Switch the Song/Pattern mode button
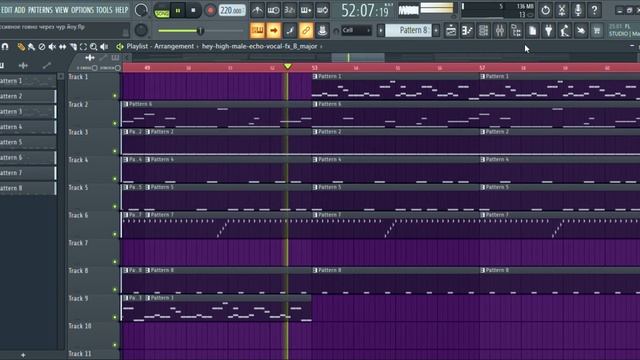 click(x=162, y=12)
